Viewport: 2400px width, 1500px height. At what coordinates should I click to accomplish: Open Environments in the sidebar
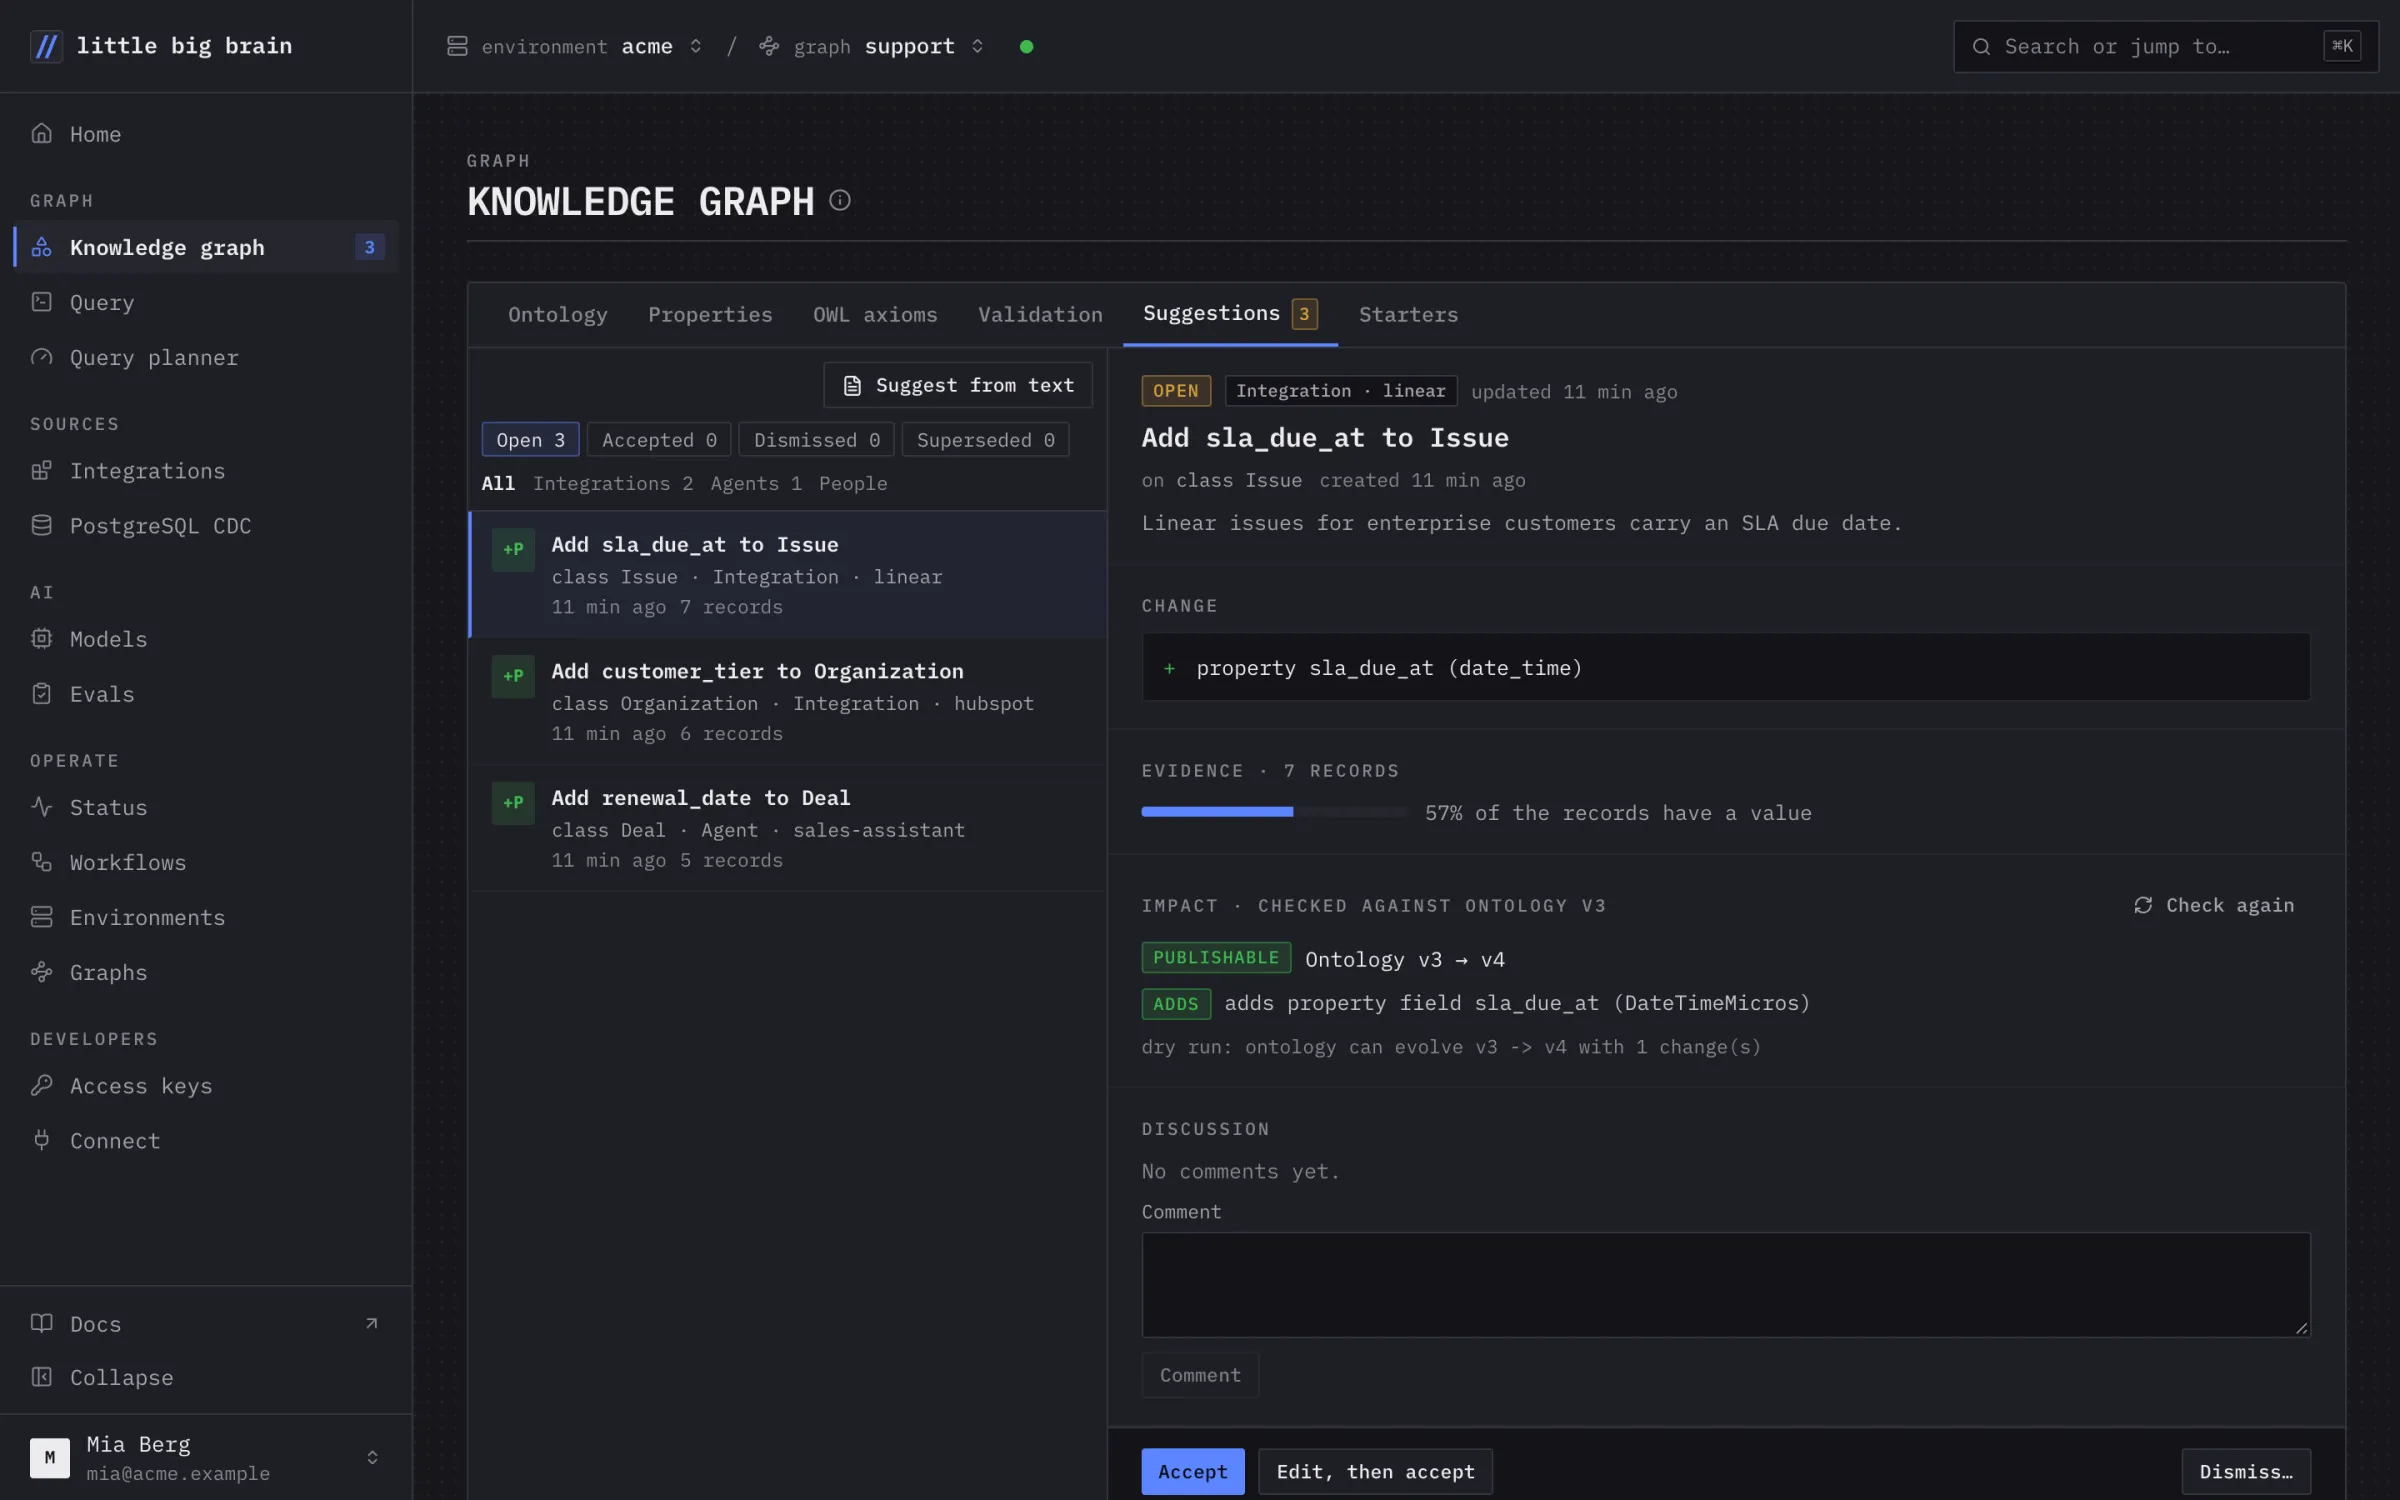[206, 917]
